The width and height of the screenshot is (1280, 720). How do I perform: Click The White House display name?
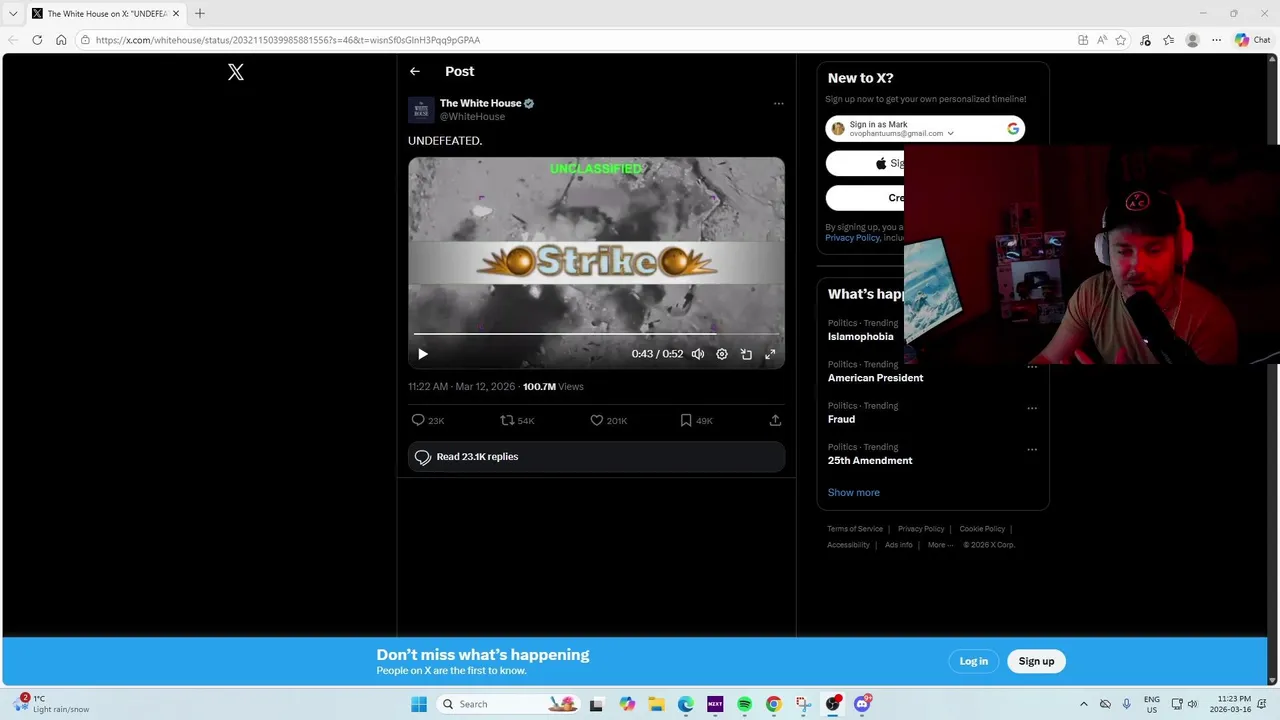[x=480, y=103]
